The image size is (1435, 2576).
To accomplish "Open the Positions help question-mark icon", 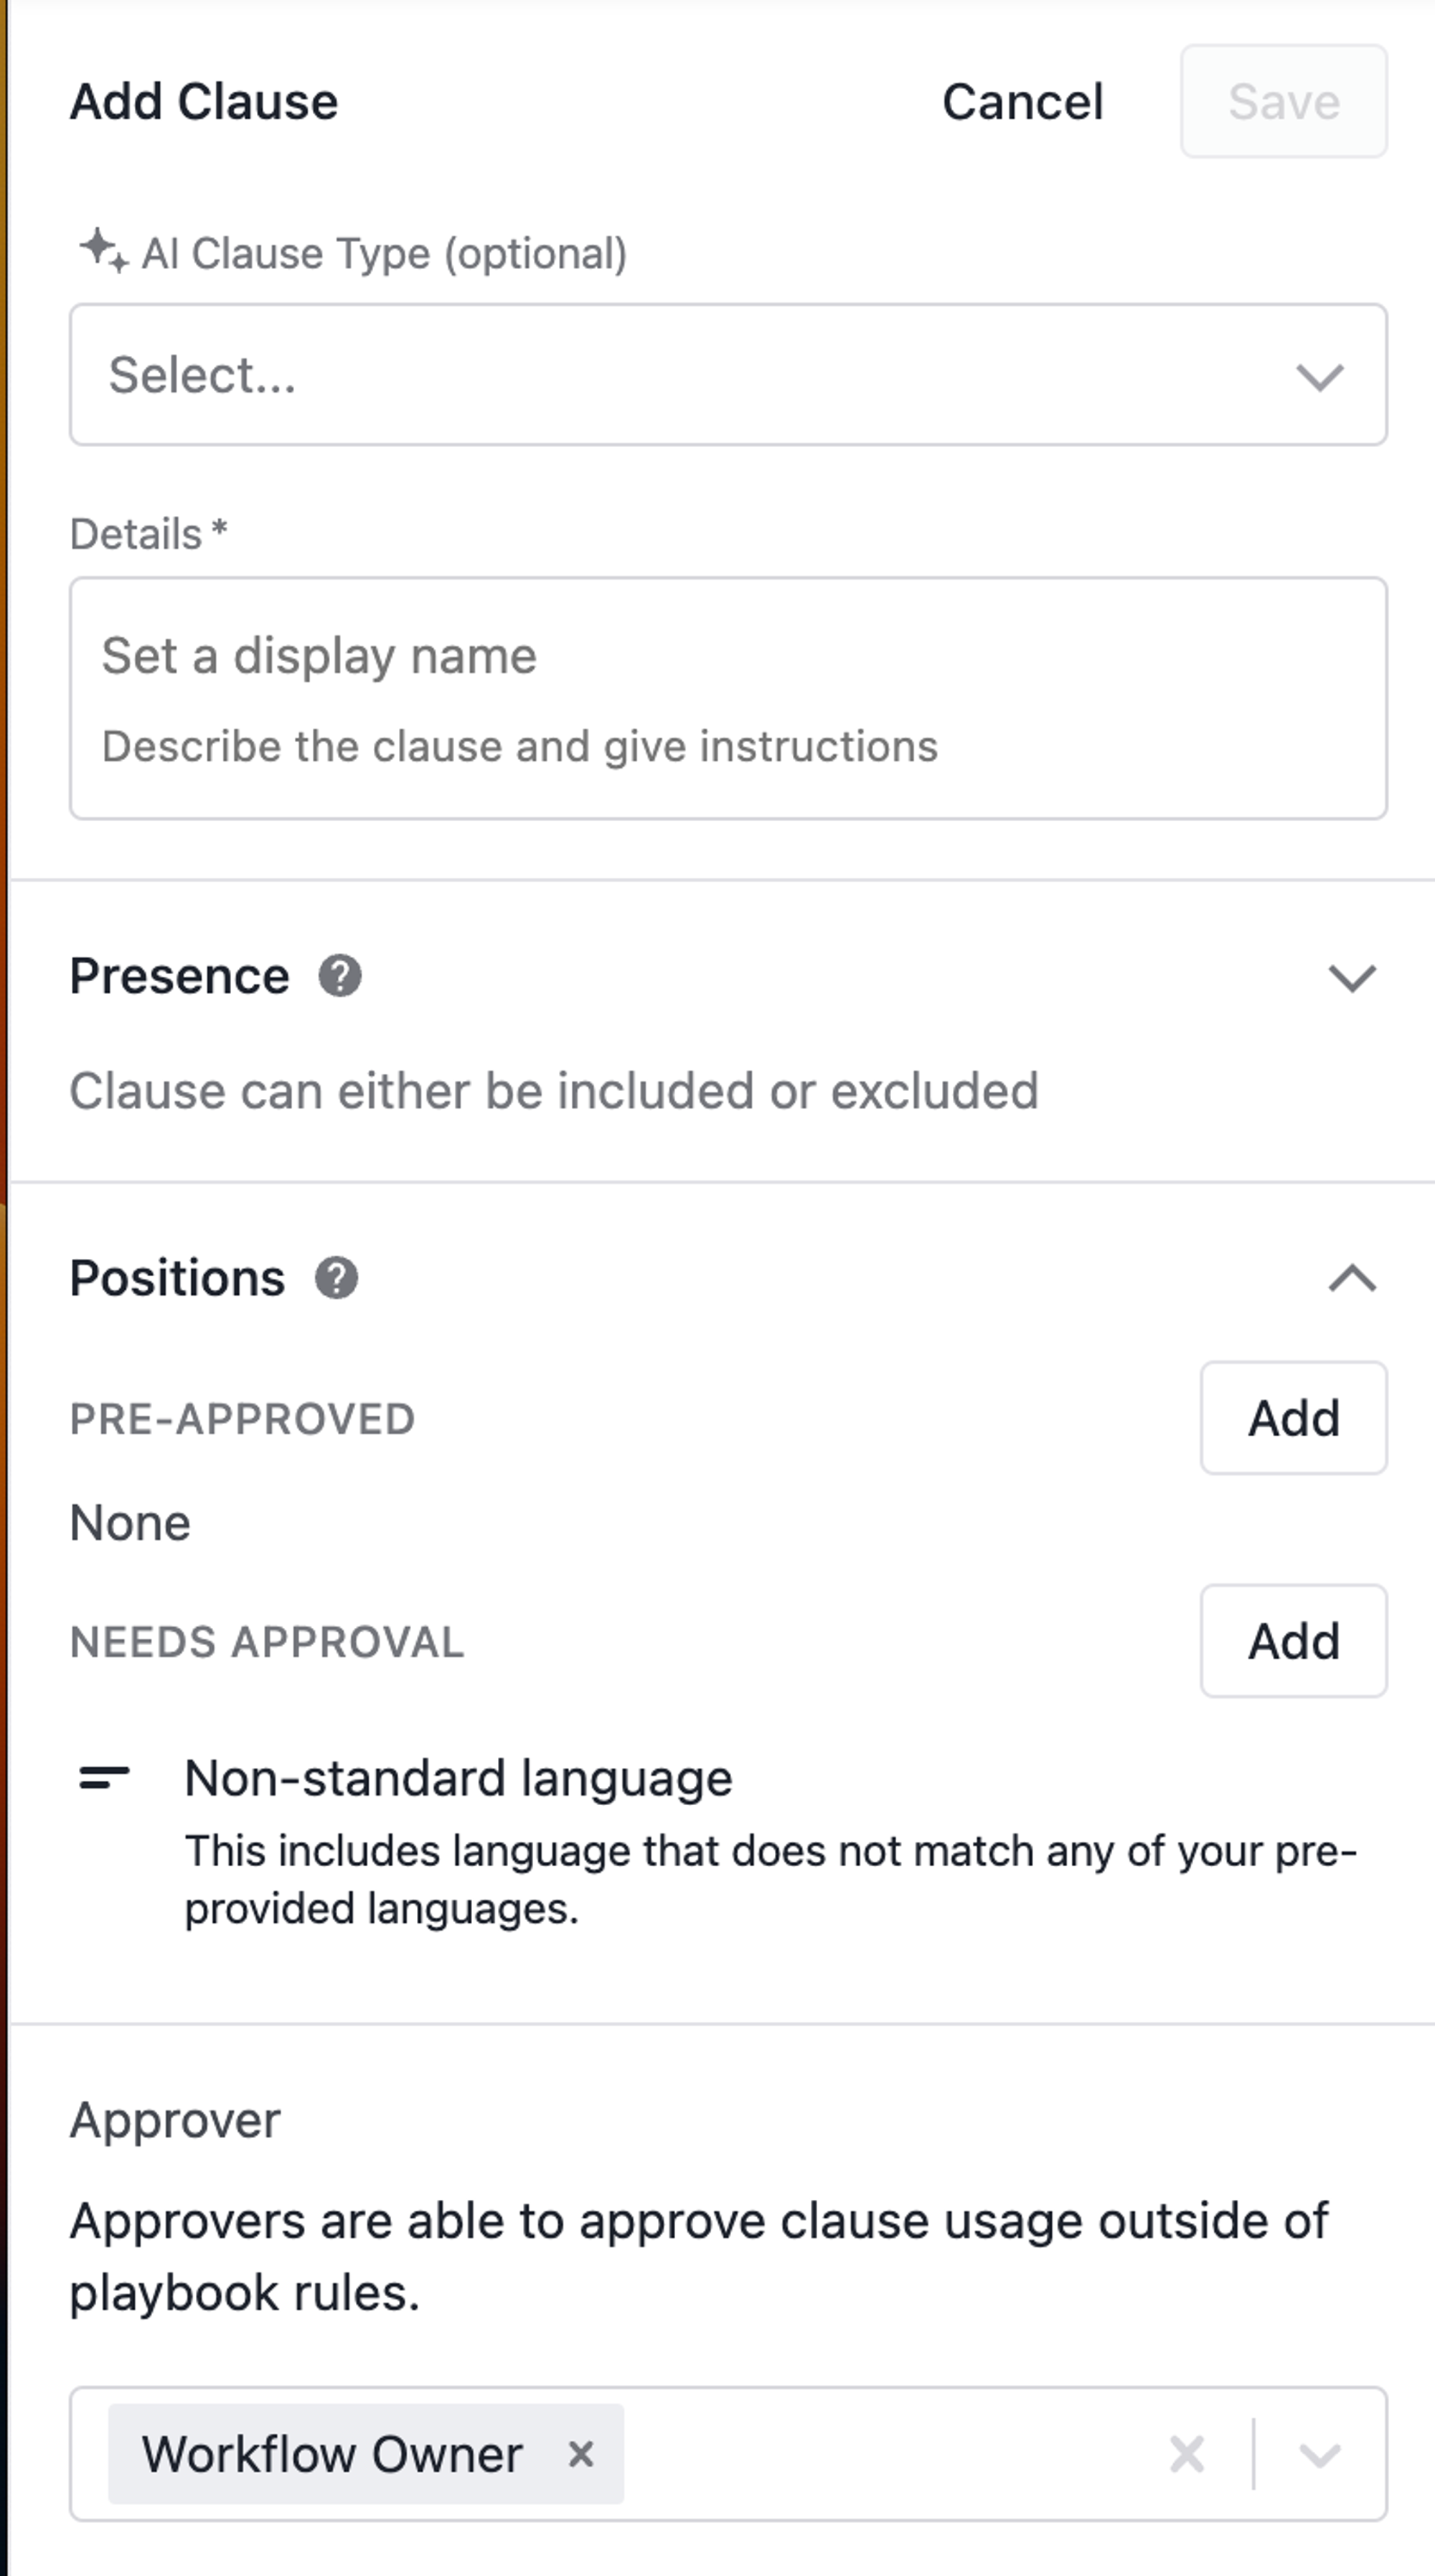I will (x=337, y=1278).
